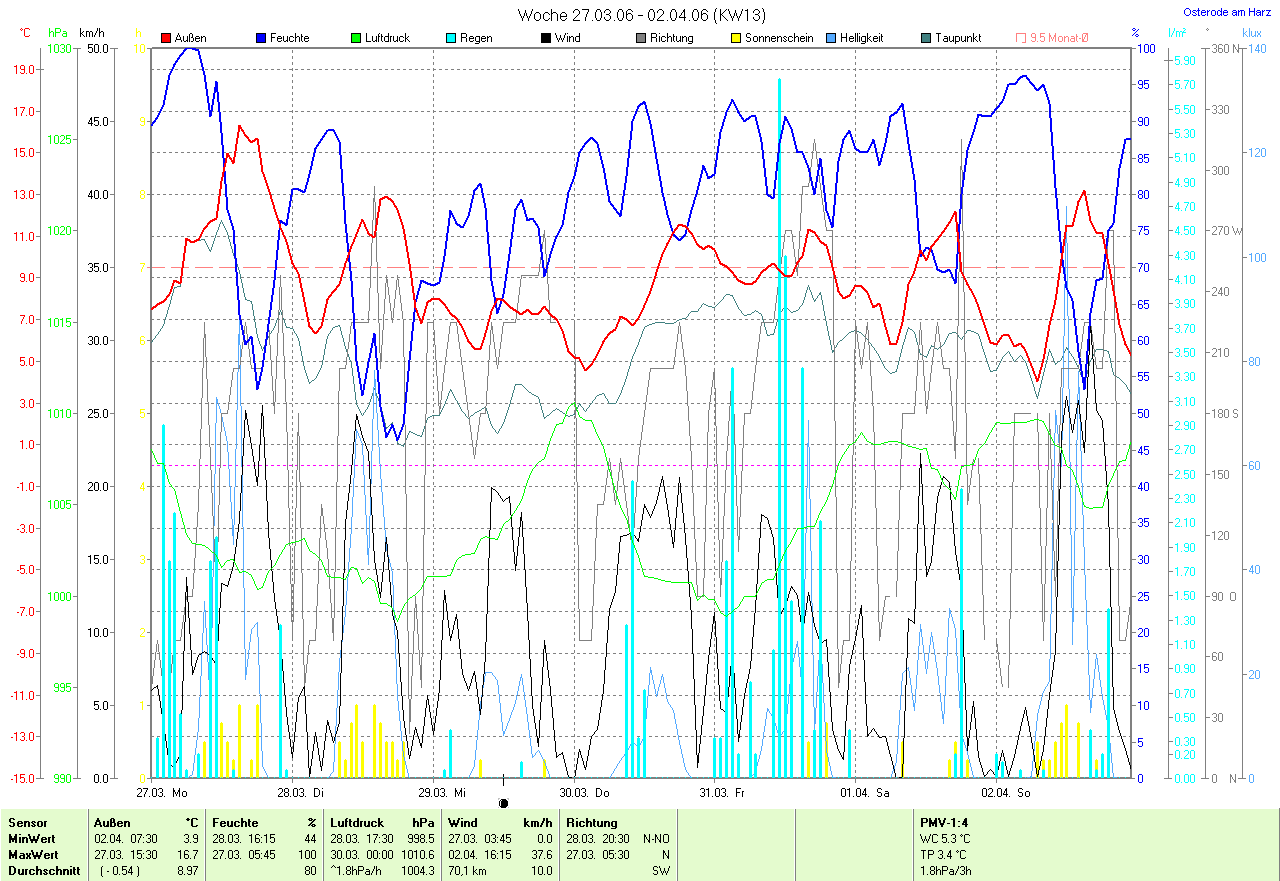Viewport: 1280px width, 881px height.
Task: Click the dark Taupunkt legend swatch
Action: (926, 38)
